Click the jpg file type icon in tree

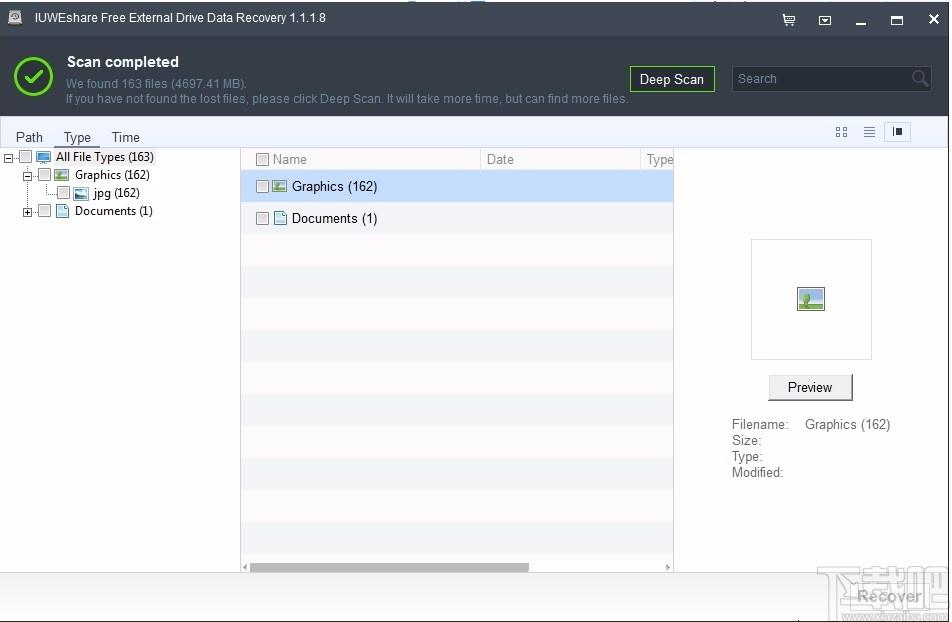tap(81, 194)
